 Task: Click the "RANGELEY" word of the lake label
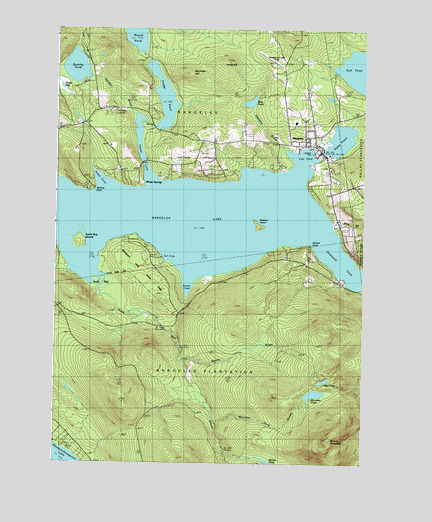click(x=162, y=218)
